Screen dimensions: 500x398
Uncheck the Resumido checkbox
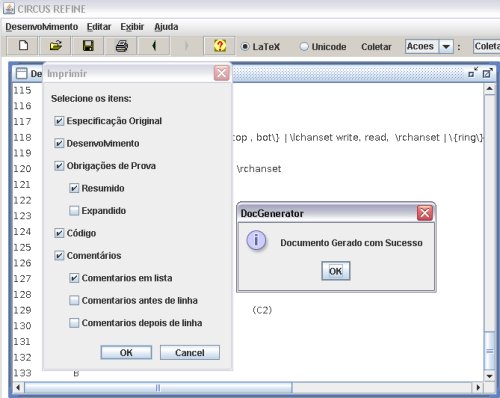(x=74, y=188)
